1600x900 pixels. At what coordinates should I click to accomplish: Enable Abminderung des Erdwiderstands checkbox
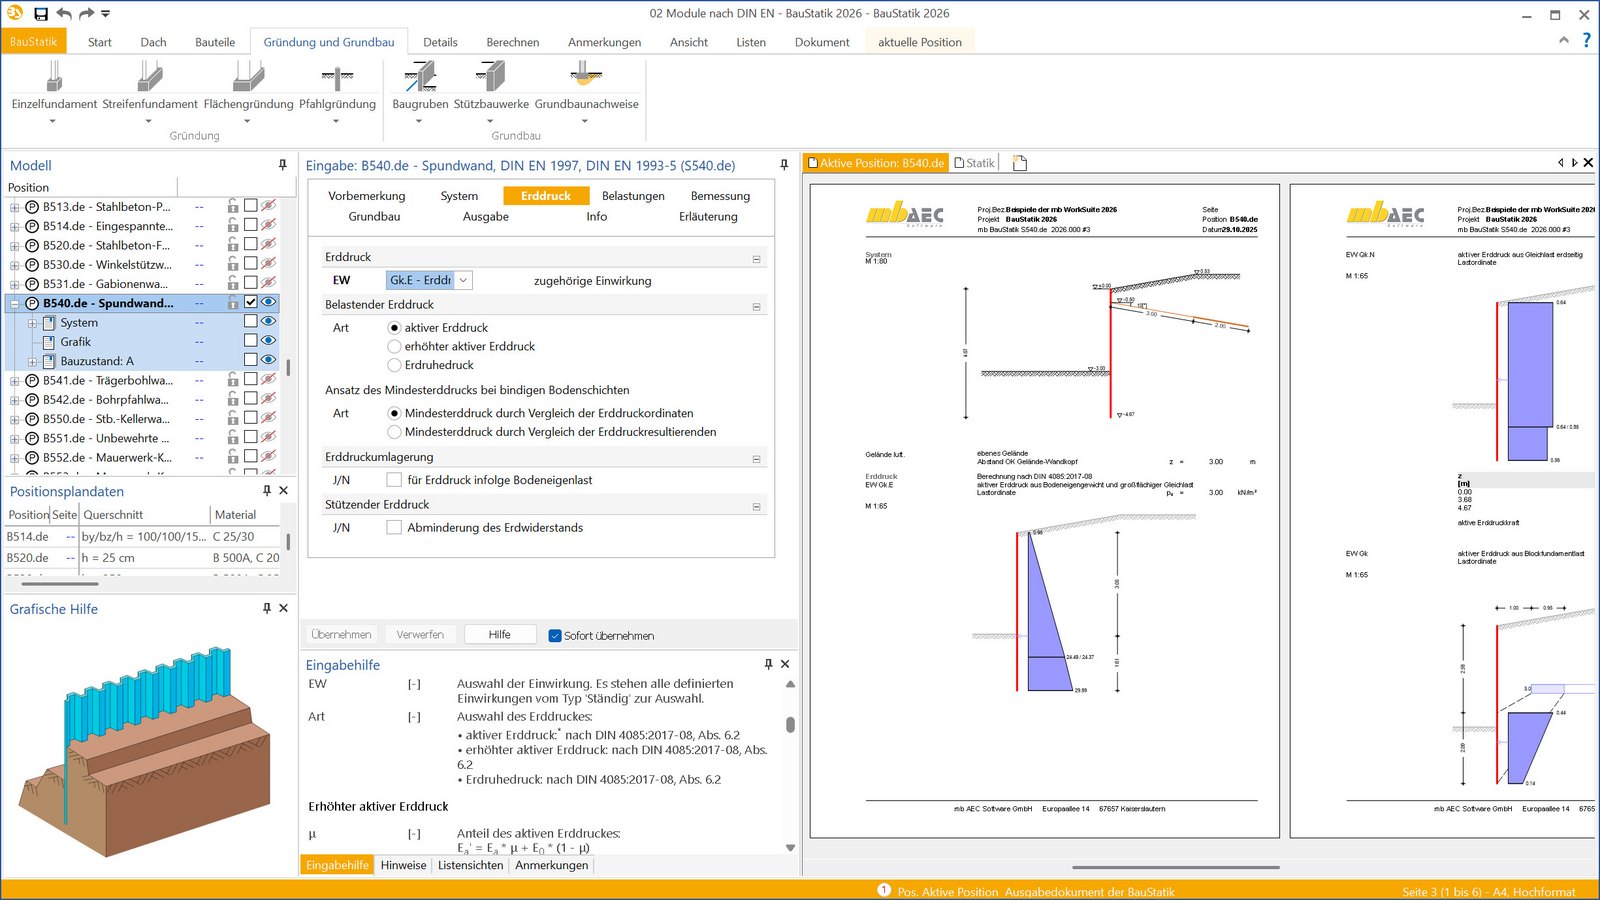tap(394, 527)
